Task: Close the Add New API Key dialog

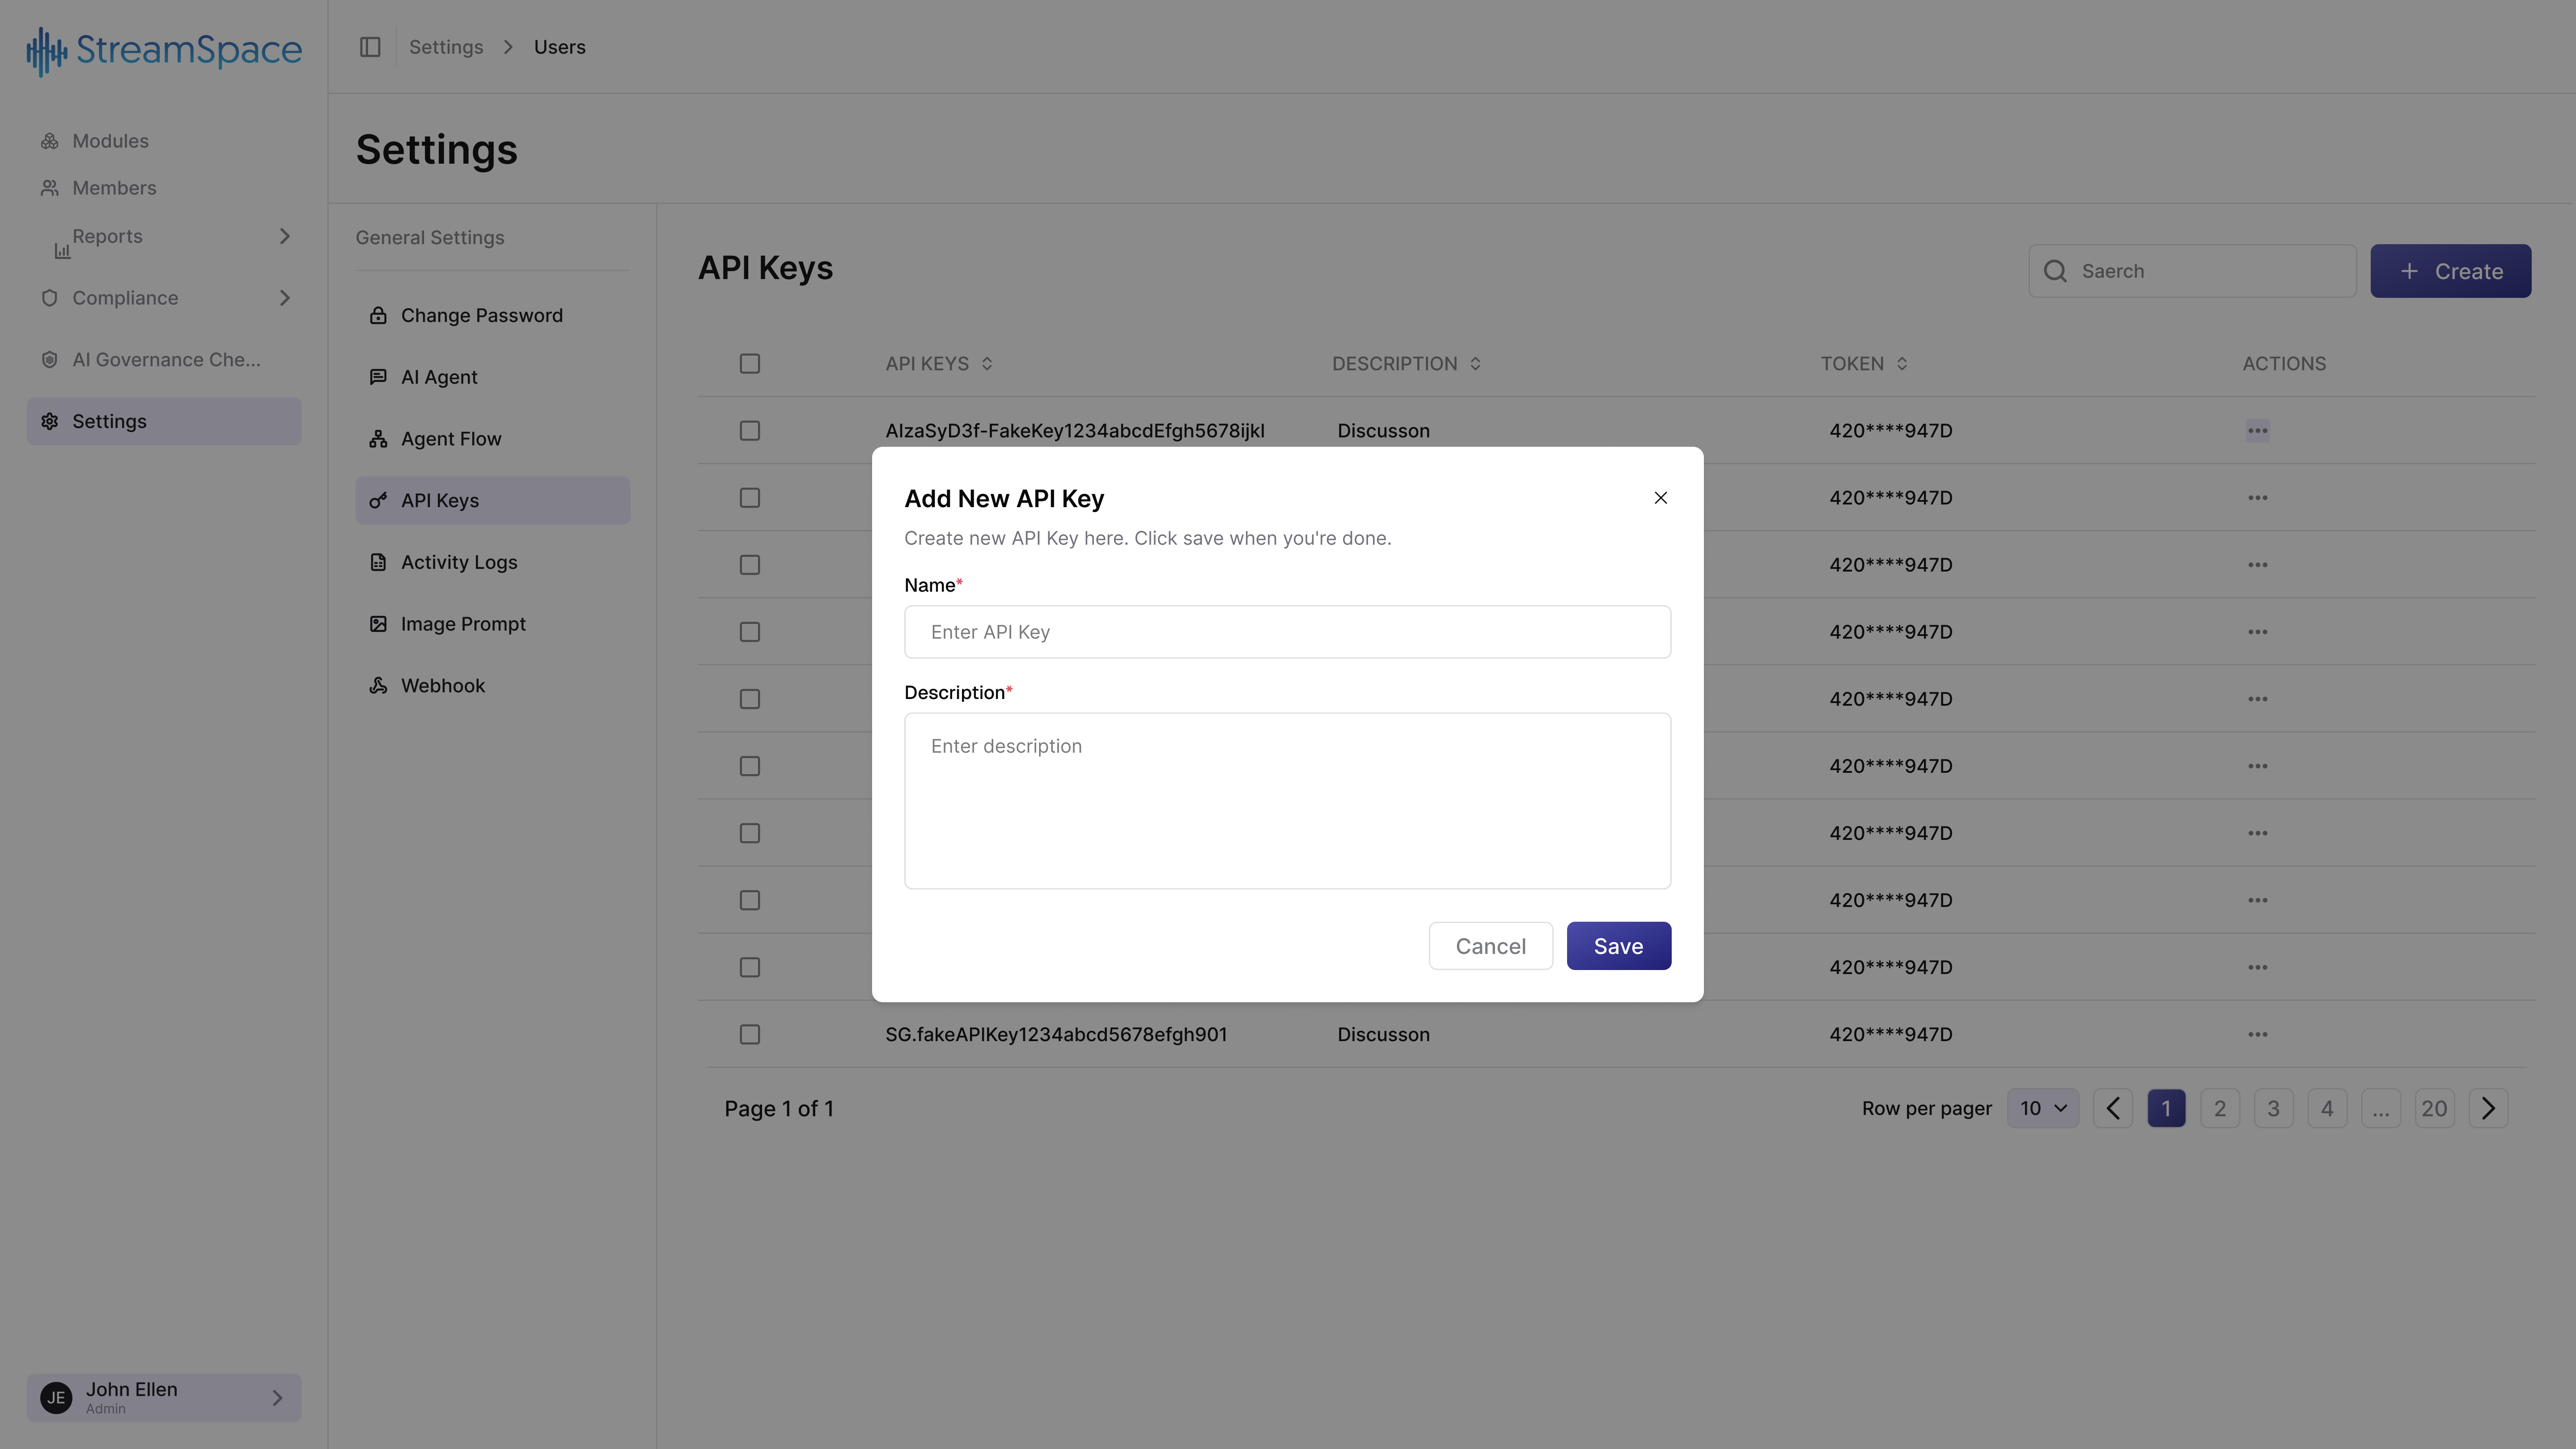Action: tap(1661, 498)
